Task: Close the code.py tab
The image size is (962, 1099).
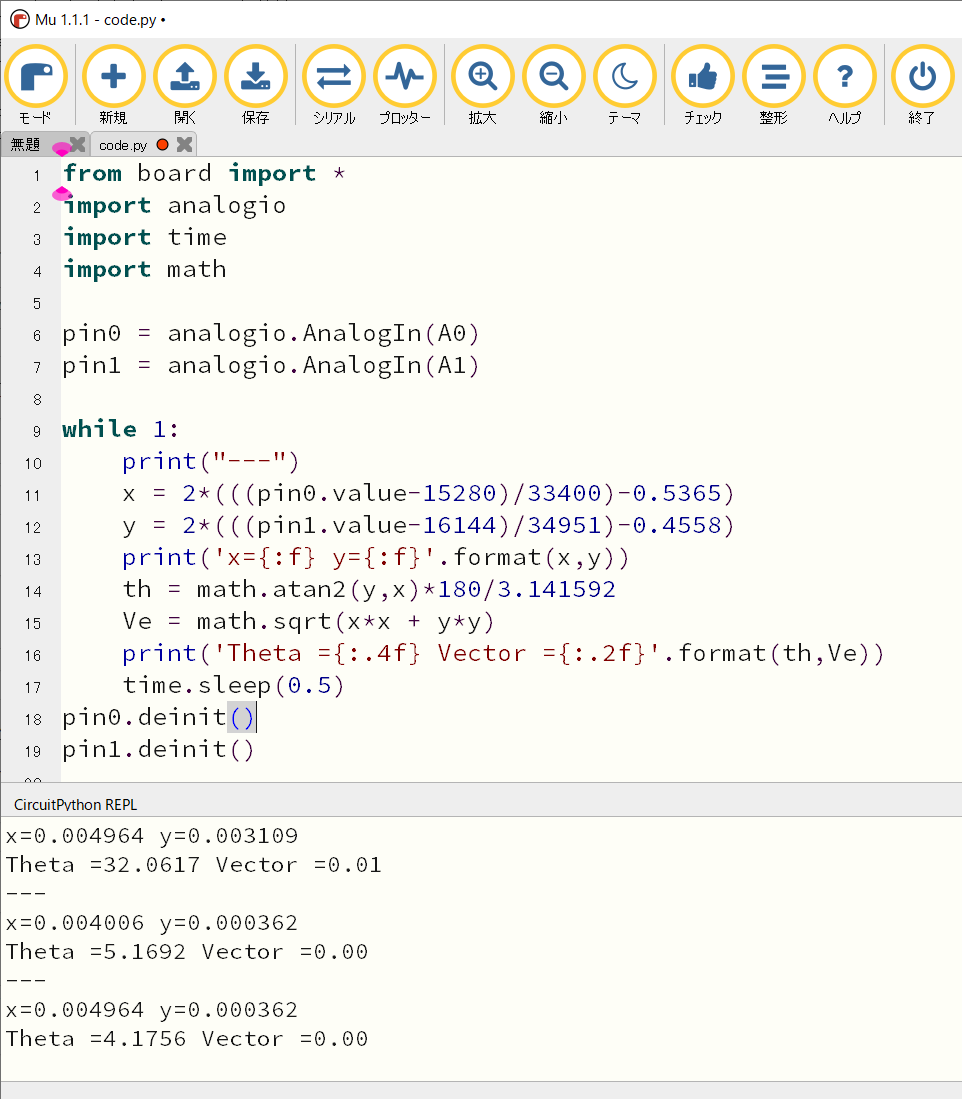Action: tap(184, 145)
